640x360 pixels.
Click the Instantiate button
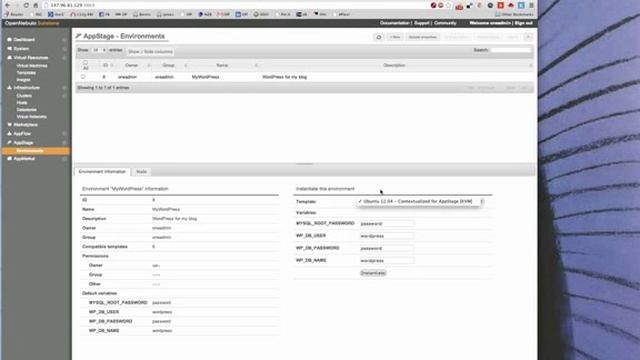point(373,273)
